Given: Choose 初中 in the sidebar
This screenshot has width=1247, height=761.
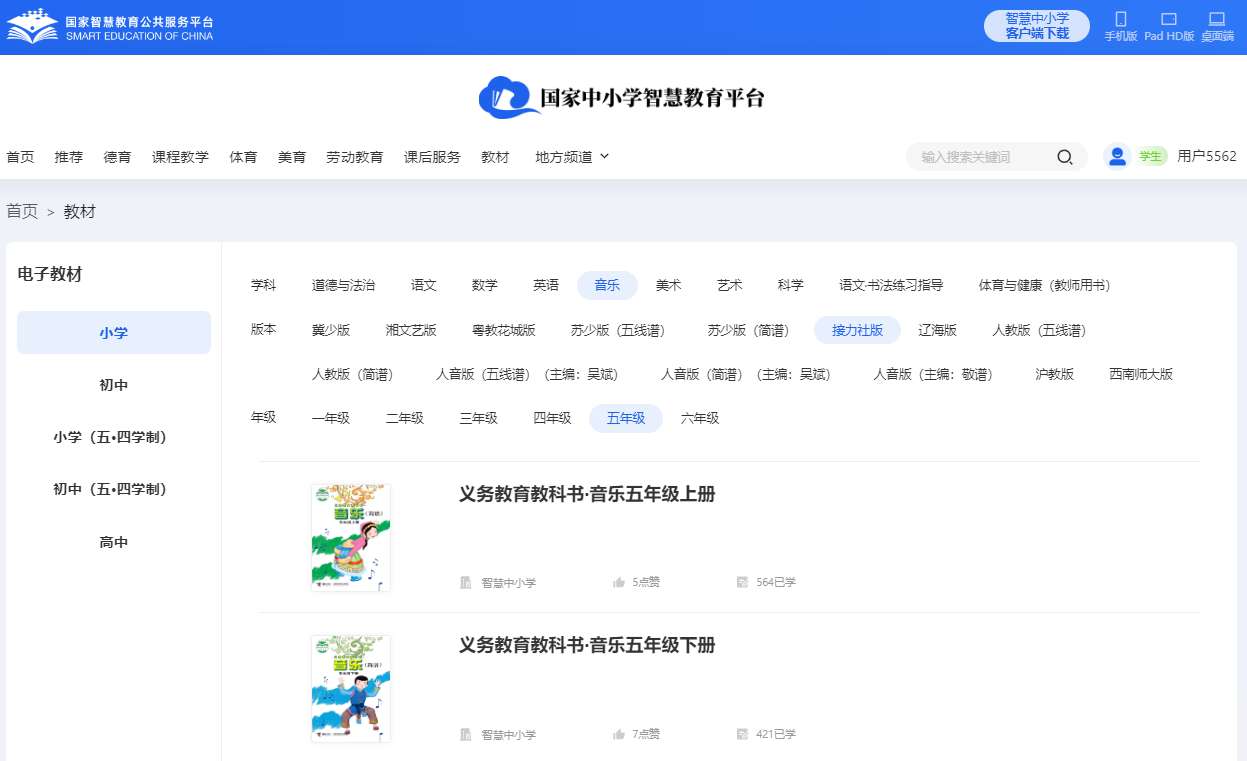Looking at the screenshot, I should tap(114, 385).
